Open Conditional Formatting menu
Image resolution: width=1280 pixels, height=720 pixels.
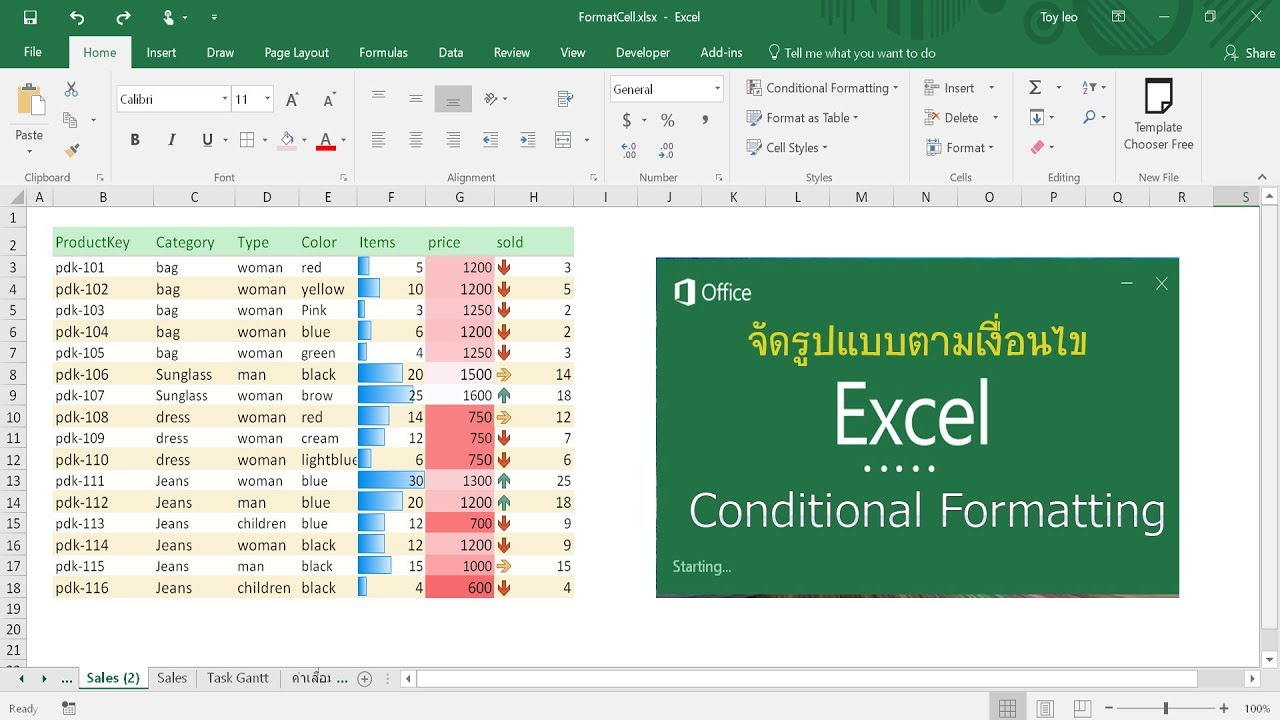coord(822,88)
